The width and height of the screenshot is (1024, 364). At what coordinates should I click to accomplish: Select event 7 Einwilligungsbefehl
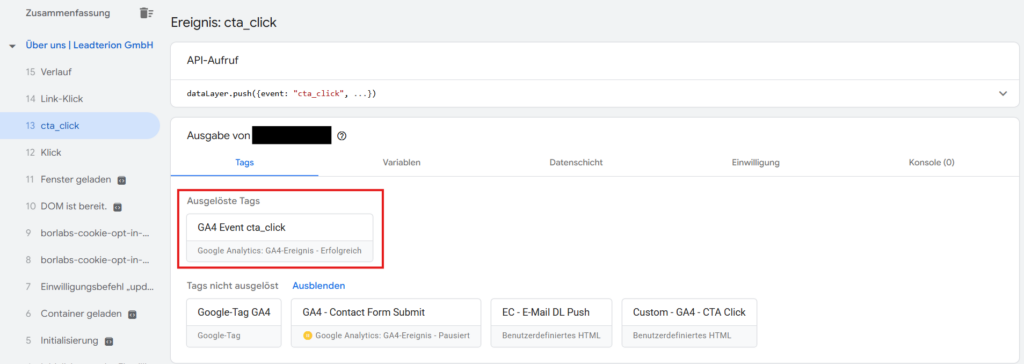tap(80, 287)
